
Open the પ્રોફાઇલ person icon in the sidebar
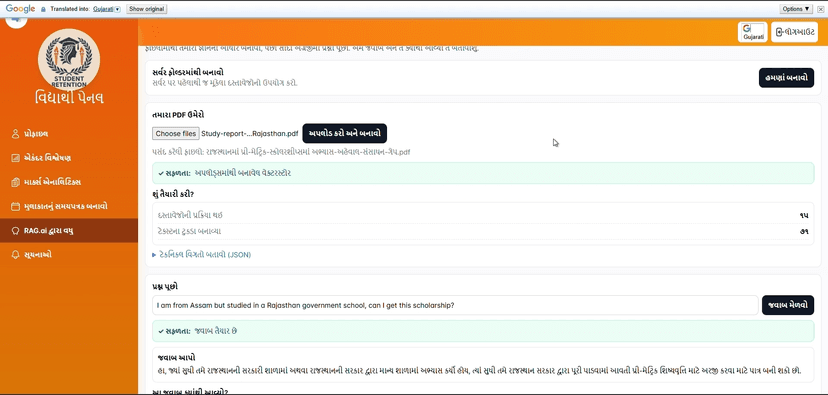click(15, 134)
